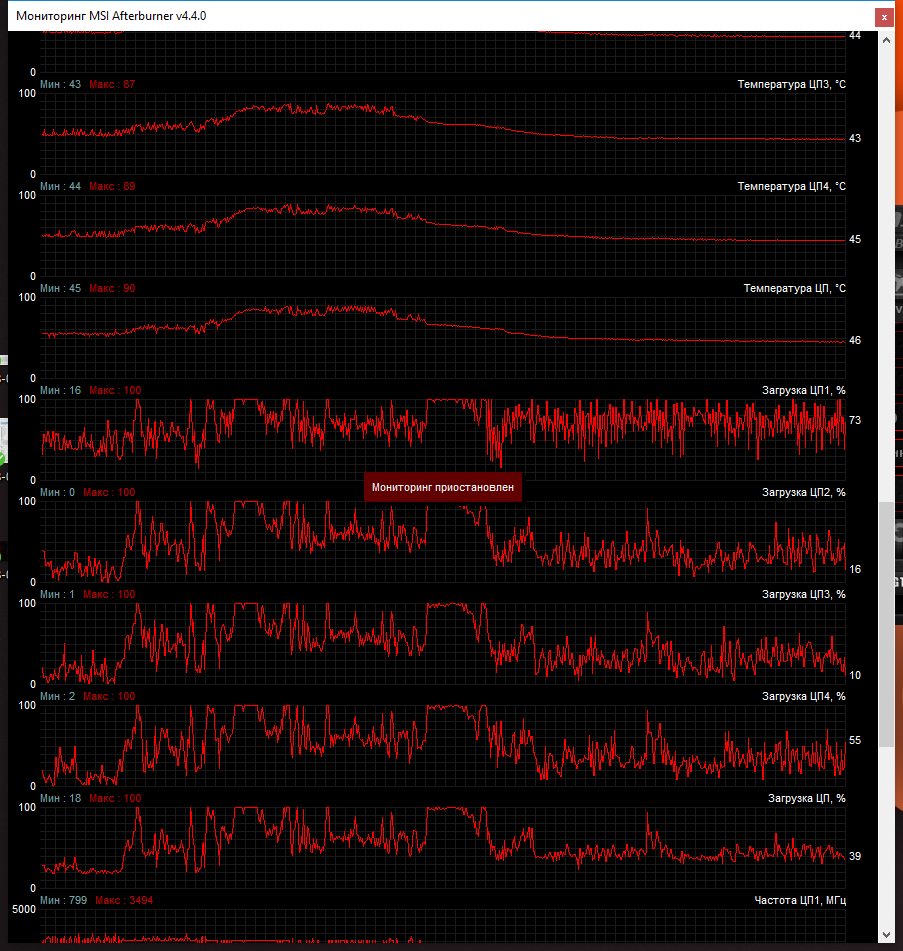Click the 'Мин : 799' frequency label
903x951 pixels.
(x=63, y=900)
